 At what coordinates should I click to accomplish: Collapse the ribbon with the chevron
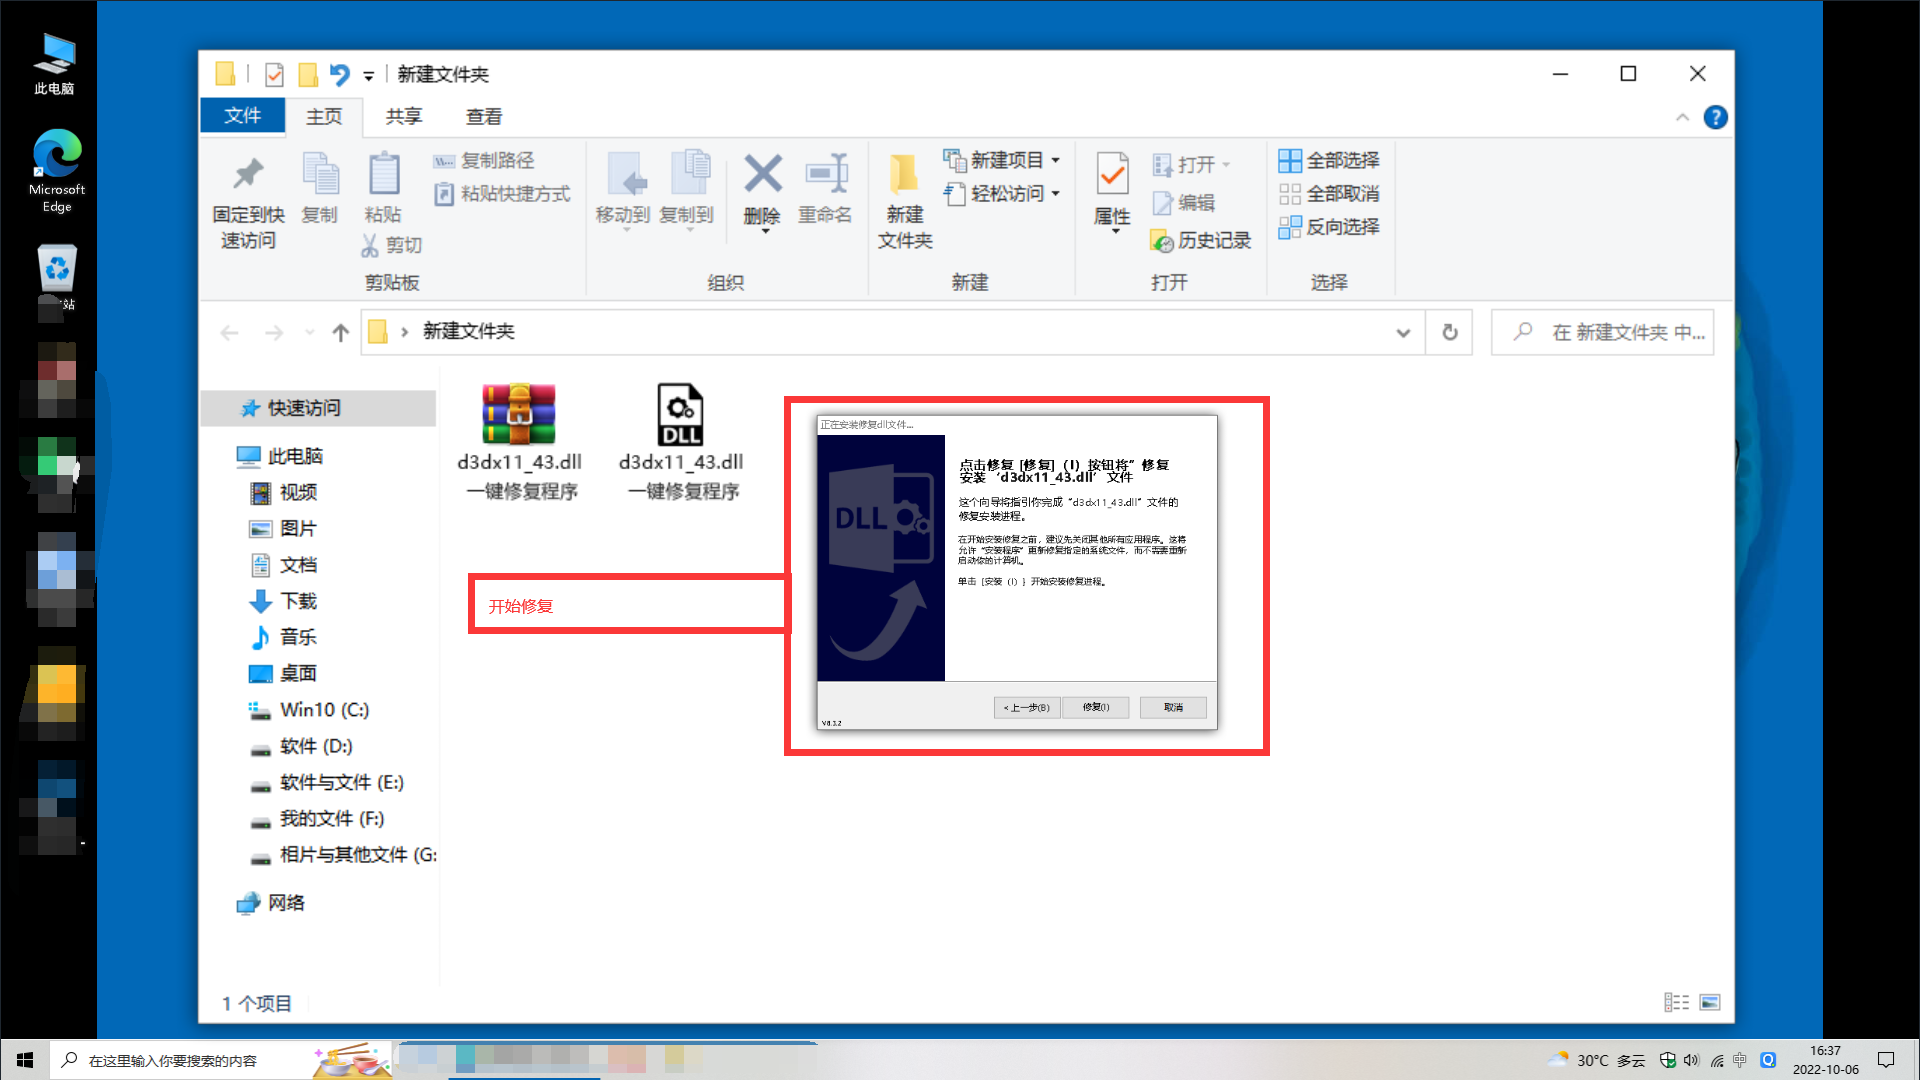1682,117
